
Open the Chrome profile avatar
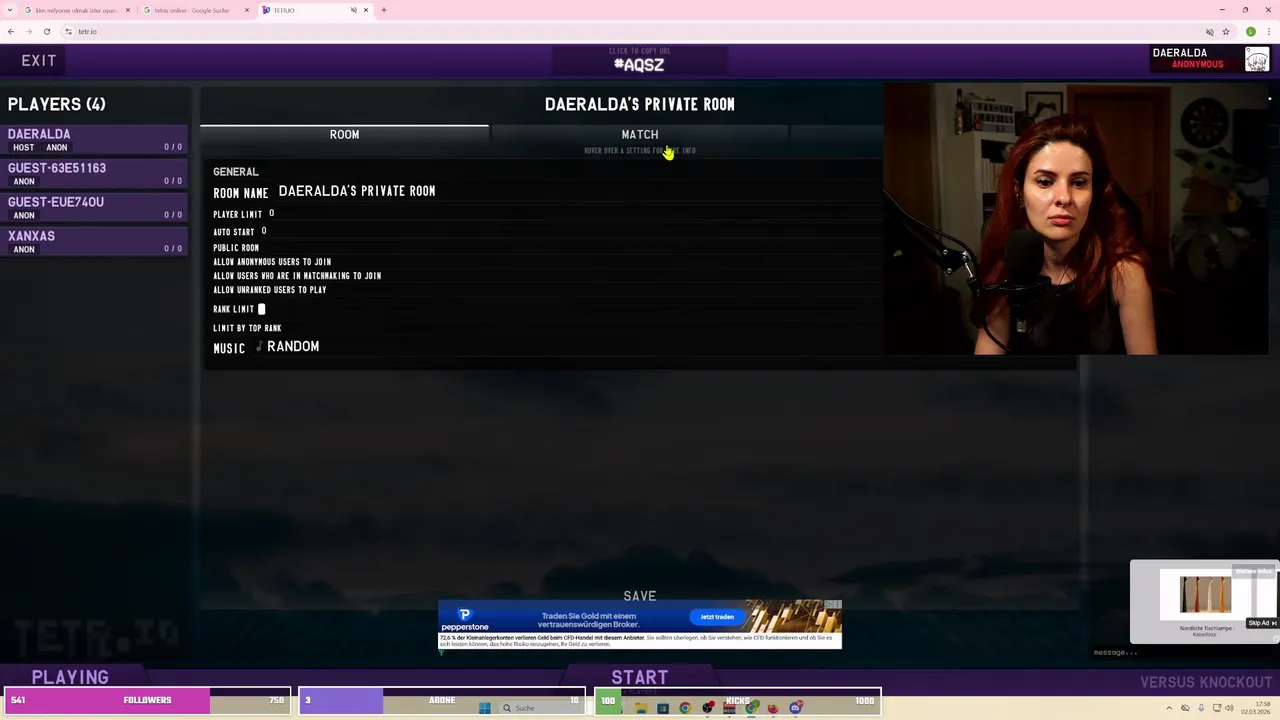click(x=1251, y=31)
